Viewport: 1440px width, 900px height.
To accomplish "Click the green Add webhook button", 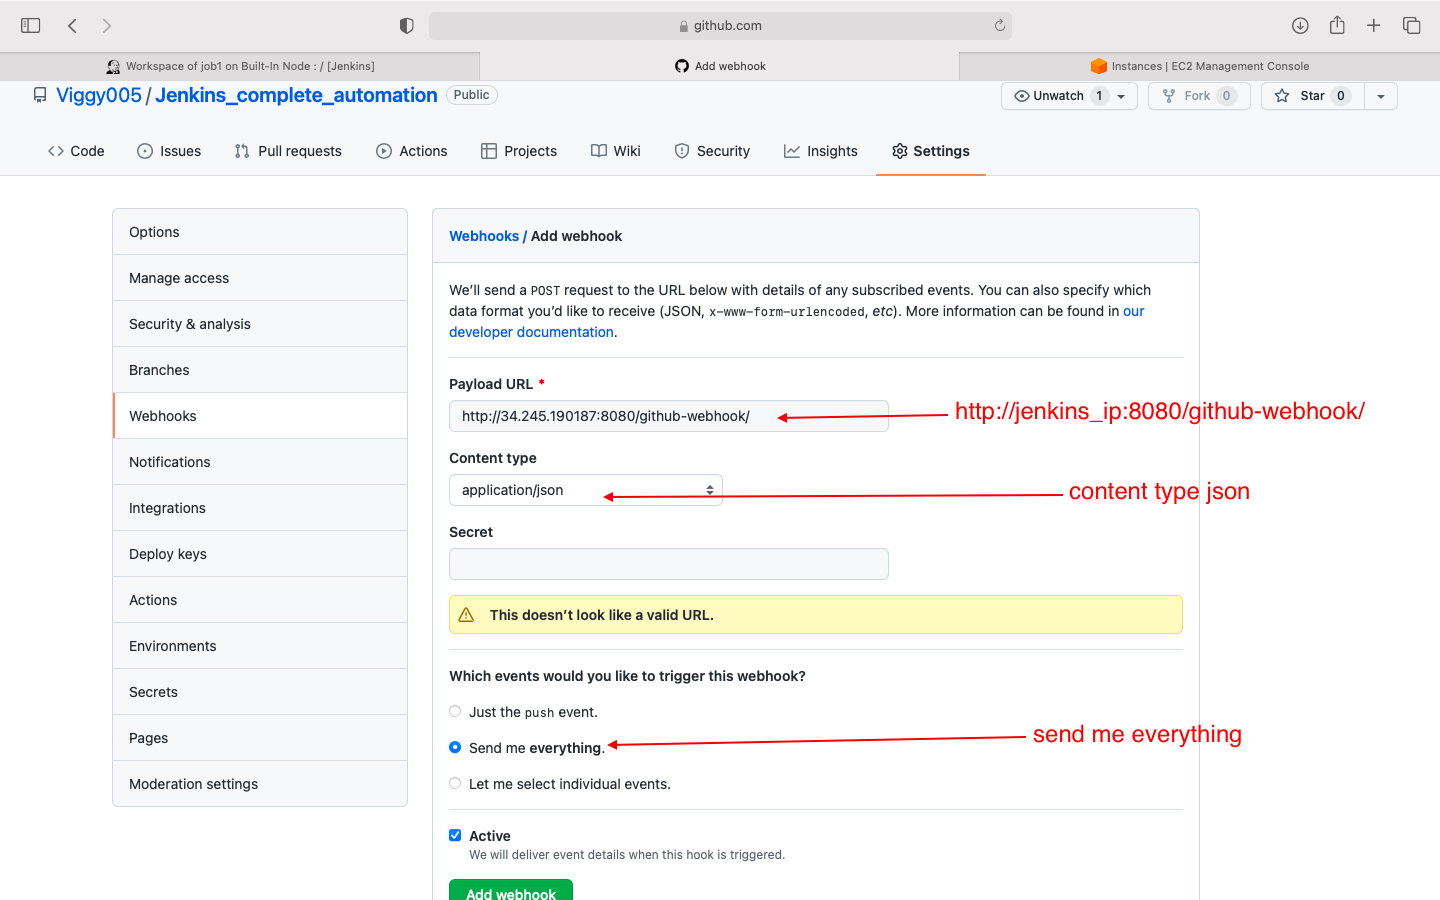I will [511, 890].
